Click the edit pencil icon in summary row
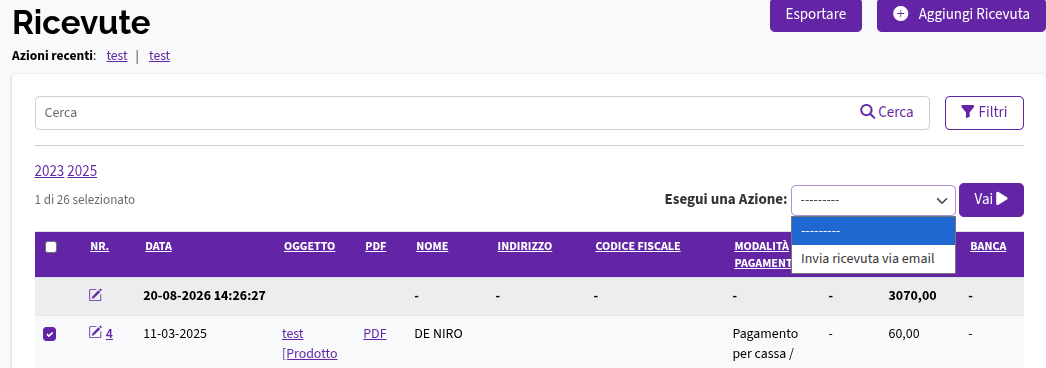This screenshot has height=368, width=1046. tap(95, 294)
